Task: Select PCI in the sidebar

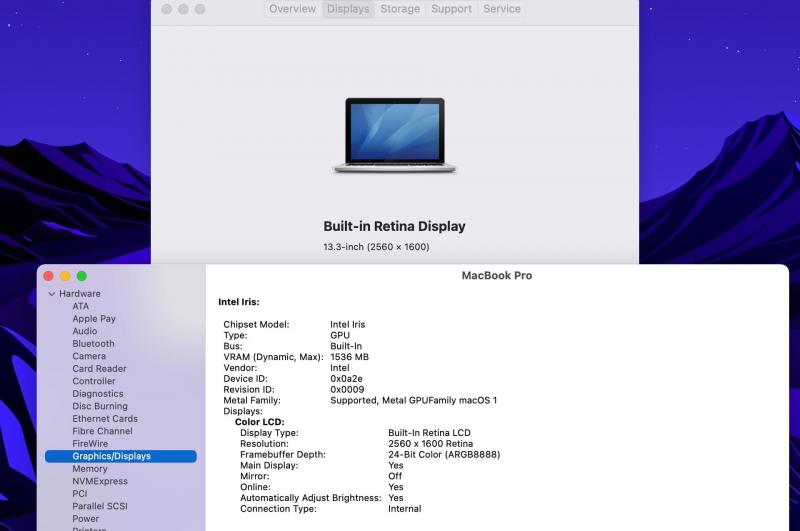Action: click(x=80, y=494)
